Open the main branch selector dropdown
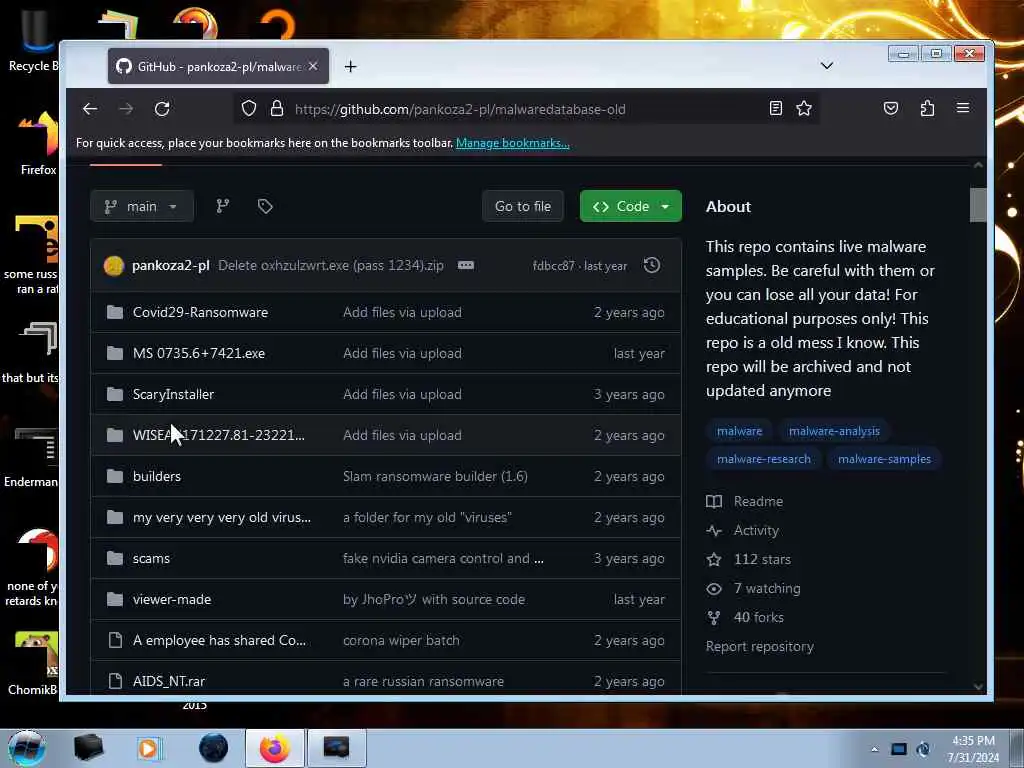Viewport: 1024px width, 768px height. click(142, 206)
